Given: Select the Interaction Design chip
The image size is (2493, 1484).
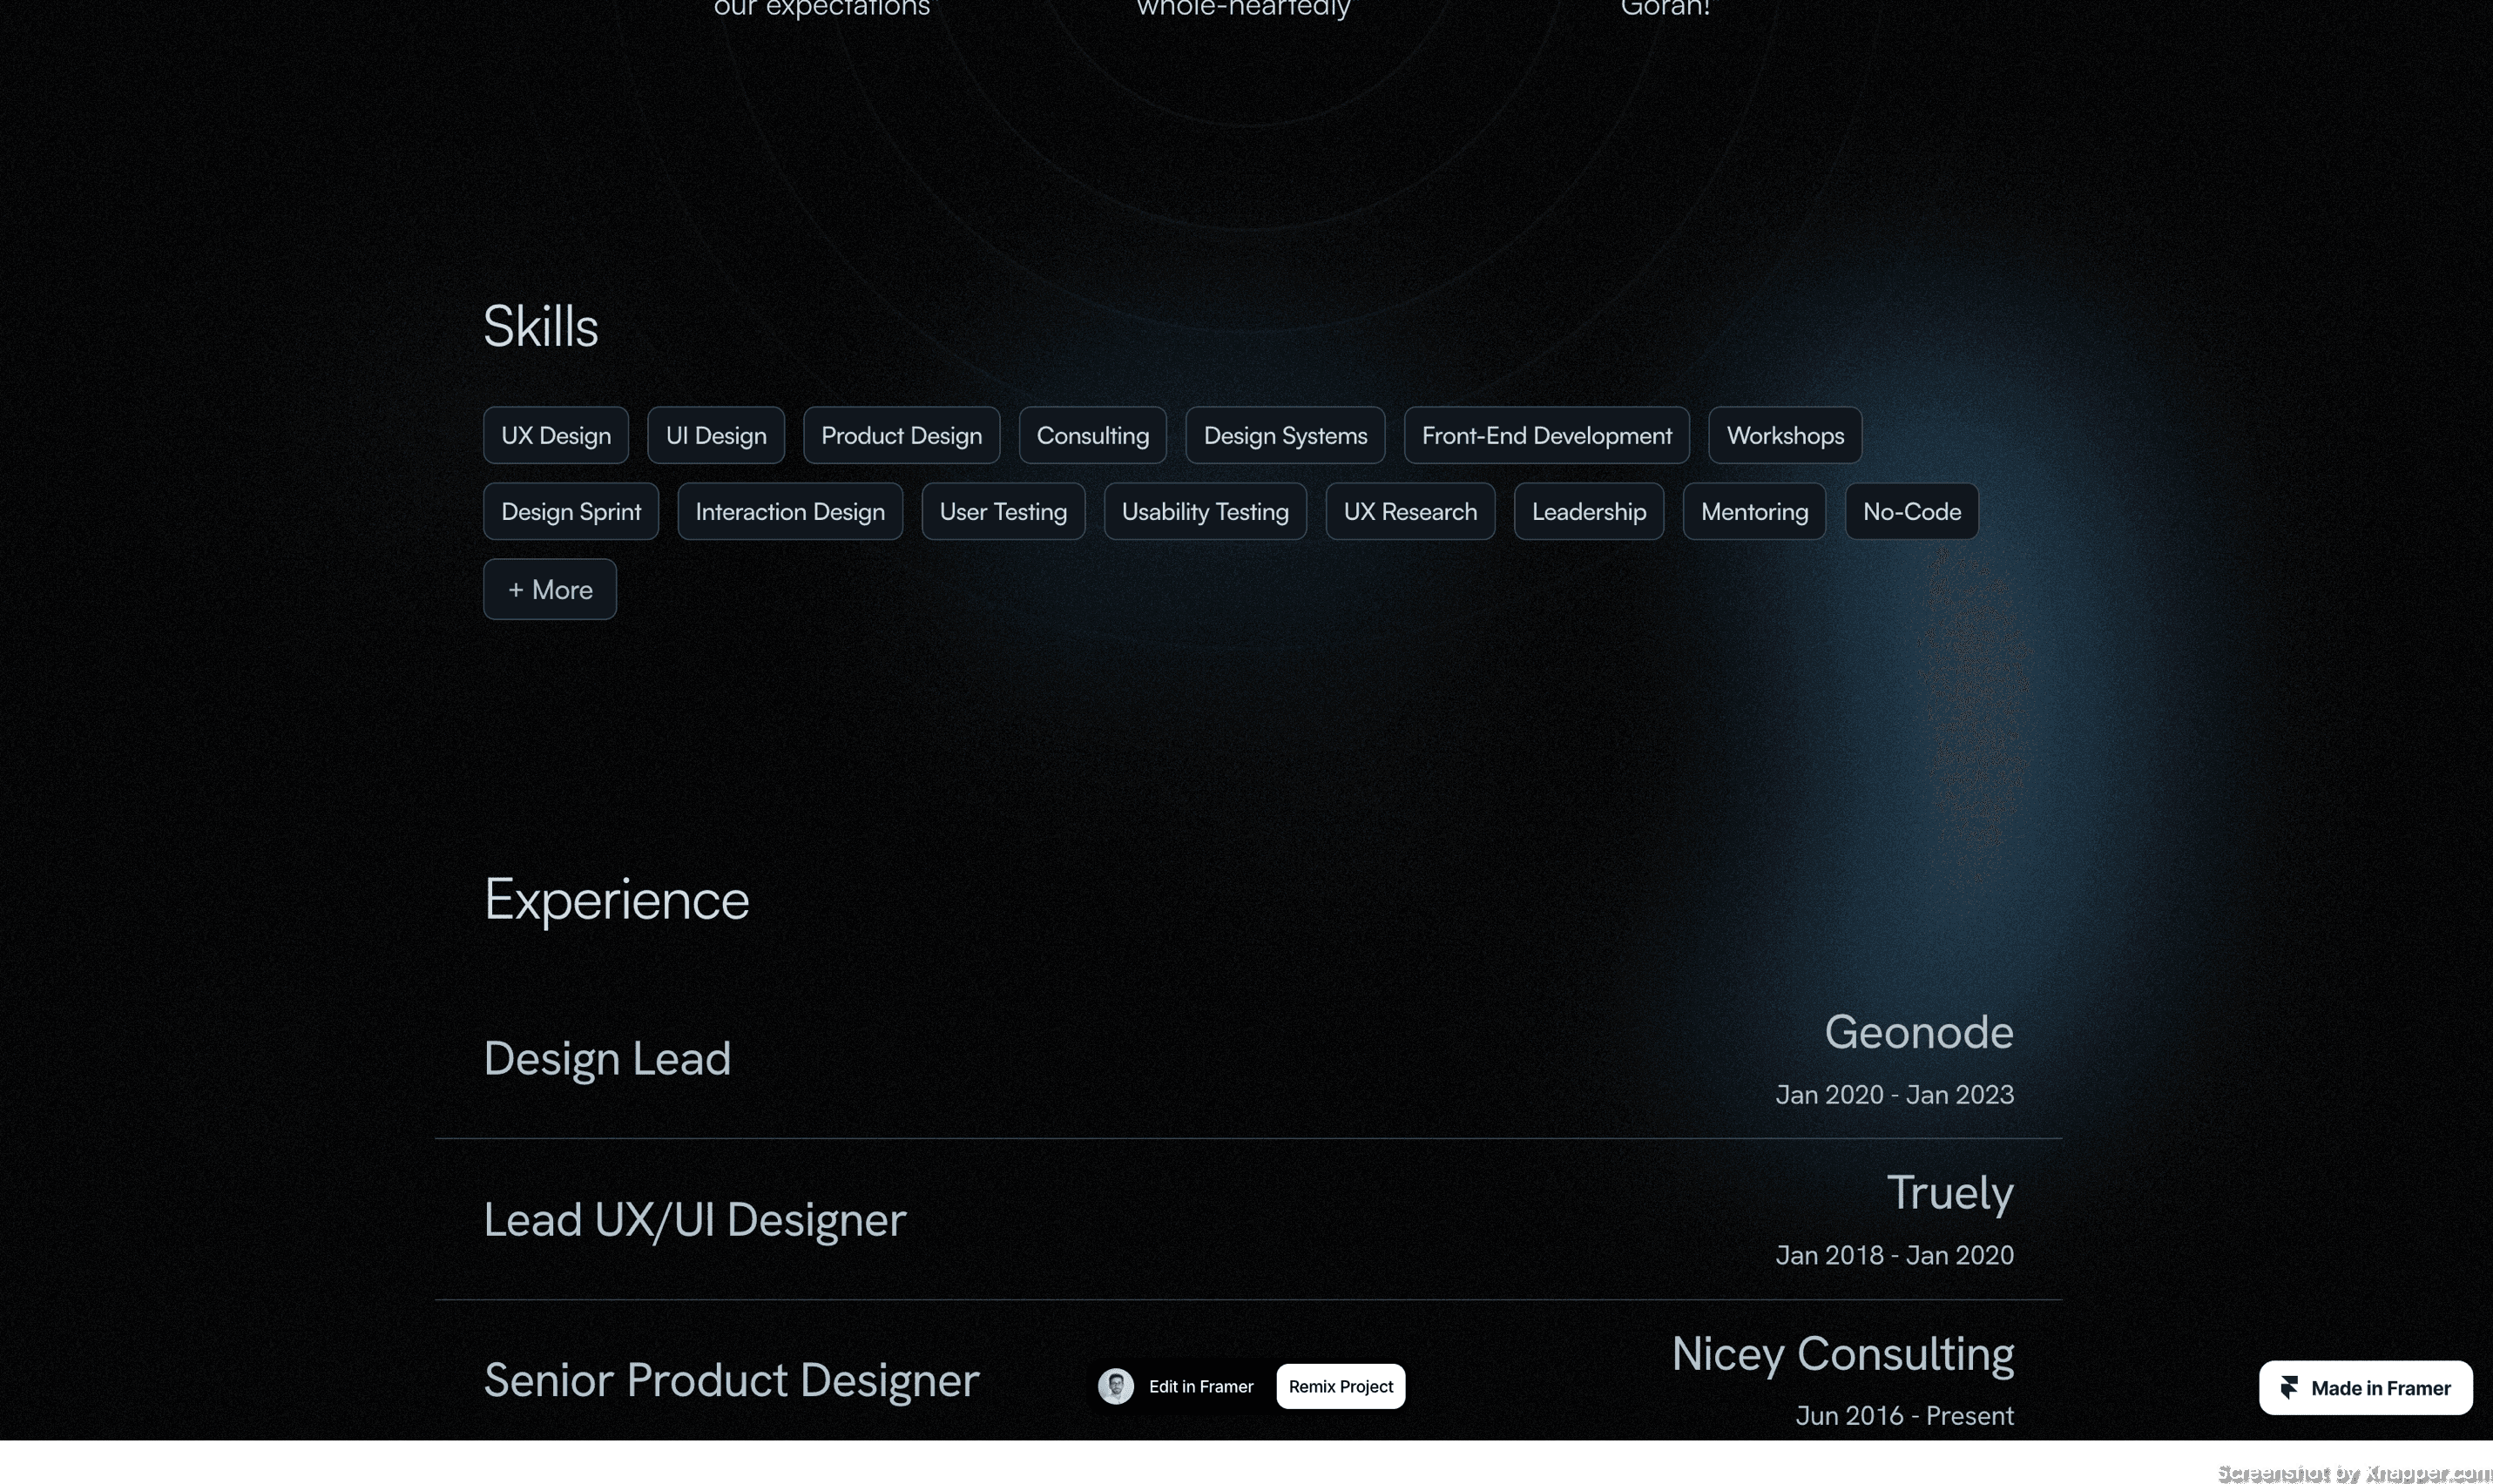Looking at the screenshot, I should (x=789, y=511).
